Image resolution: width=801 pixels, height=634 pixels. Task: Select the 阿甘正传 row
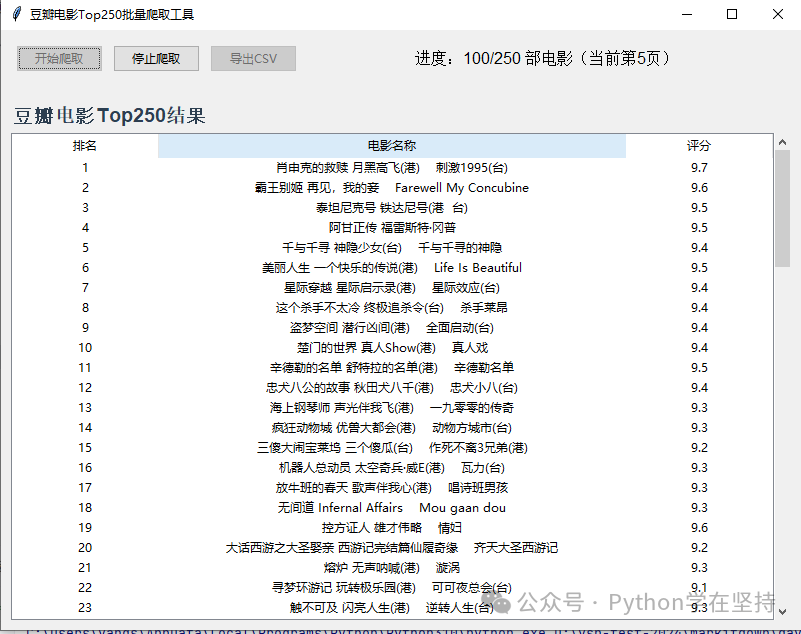(x=392, y=227)
